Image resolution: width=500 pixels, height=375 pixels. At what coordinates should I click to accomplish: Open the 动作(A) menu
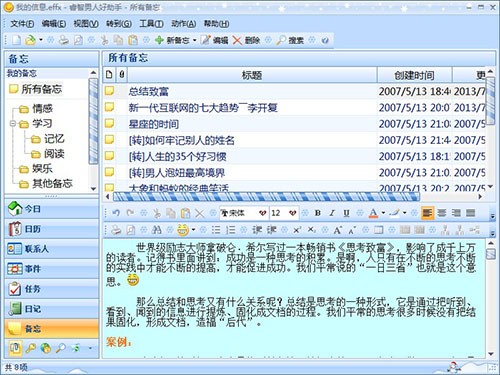coord(183,24)
